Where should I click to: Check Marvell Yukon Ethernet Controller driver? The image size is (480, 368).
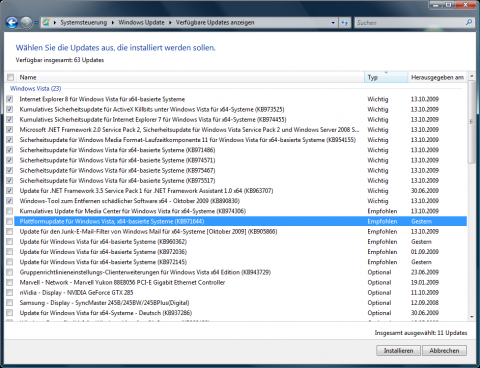[x=10, y=282]
